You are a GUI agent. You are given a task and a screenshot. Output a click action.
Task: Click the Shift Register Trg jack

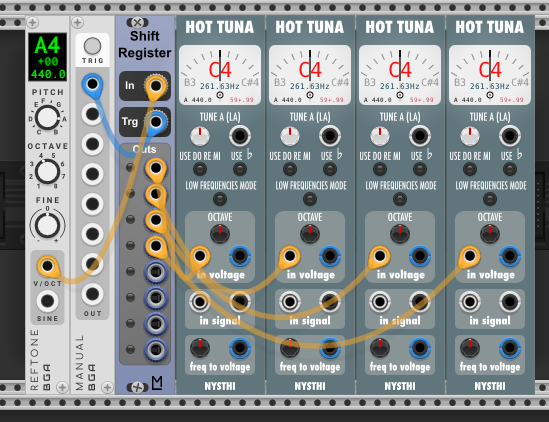point(156,122)
